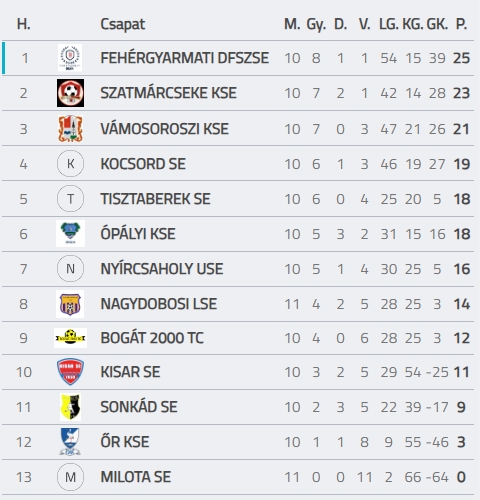Click the GK. goal difference header
480x500 pixels.
click(x=437, y=24)
